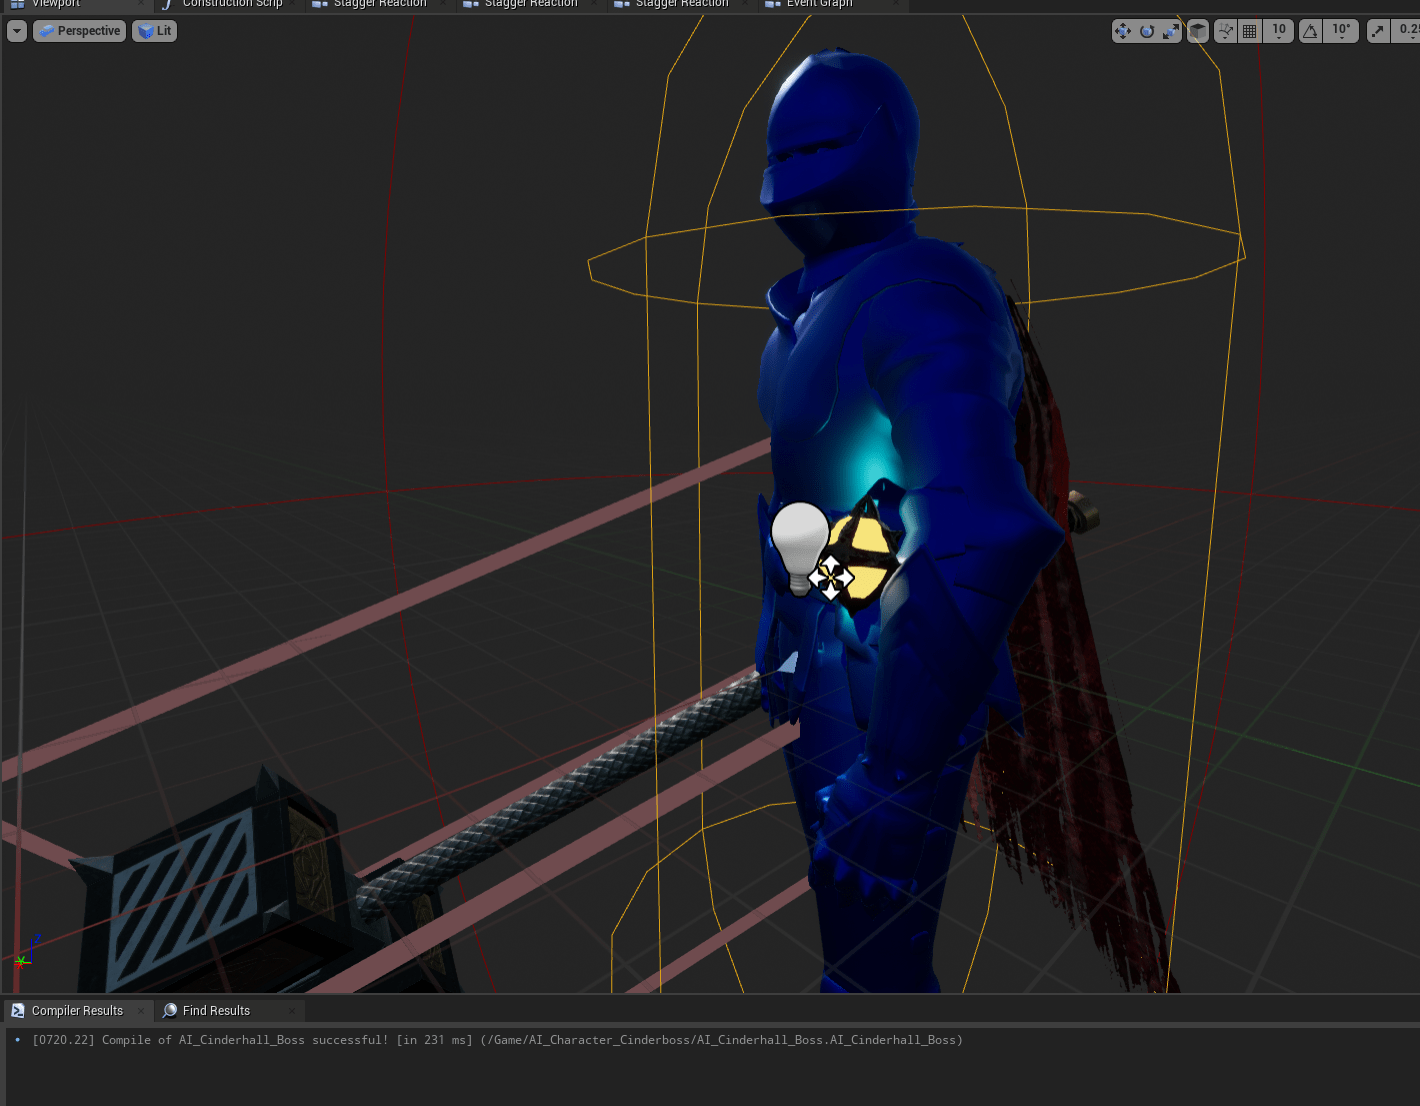Click the move gizmo handle on the character
1420x1106 pixels.
(x=830, y=578)
